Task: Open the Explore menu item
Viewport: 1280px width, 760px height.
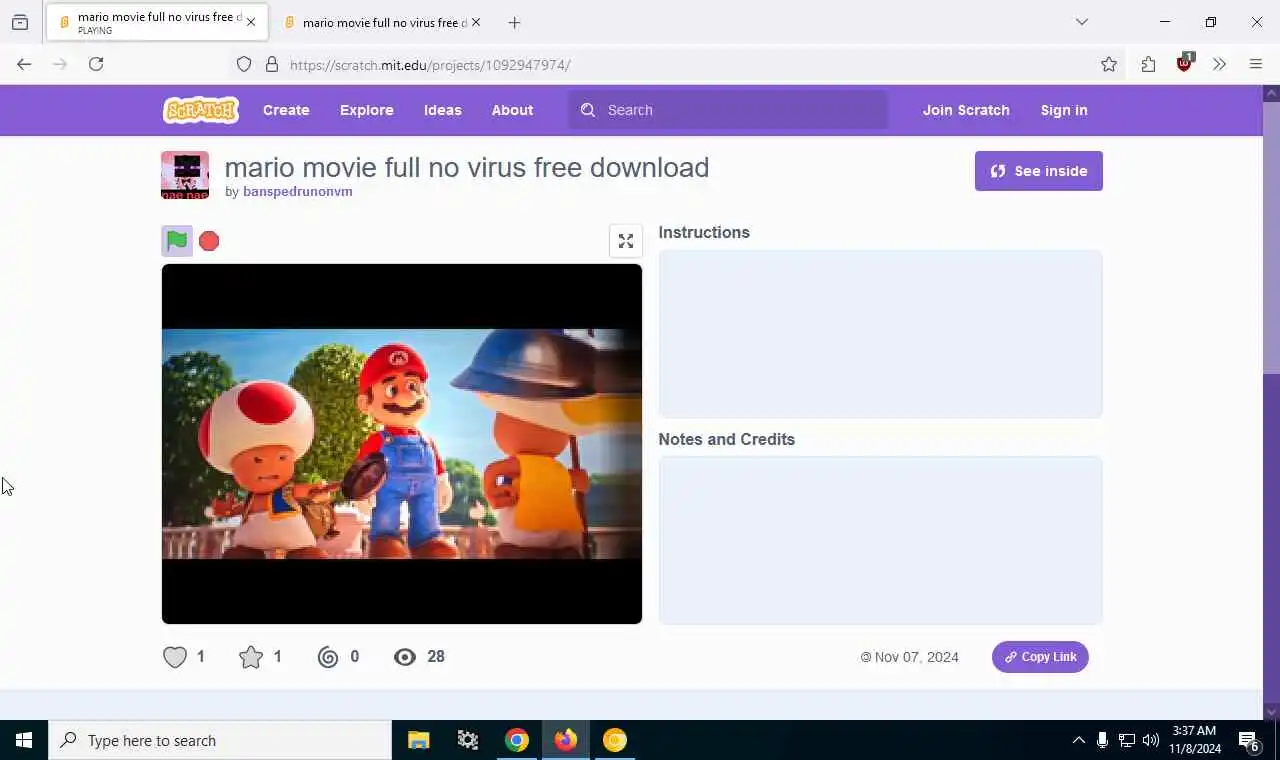Action: tap(367, 110)
